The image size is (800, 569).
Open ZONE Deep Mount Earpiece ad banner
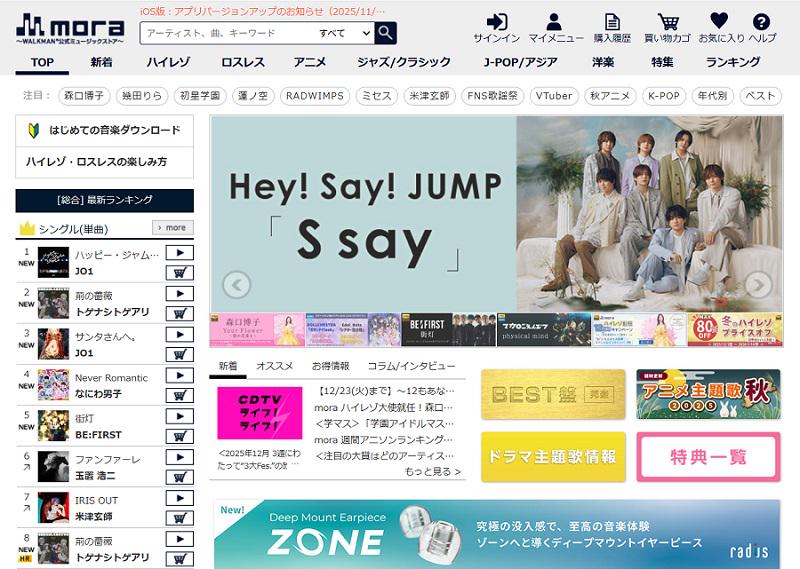click(497, 534)
